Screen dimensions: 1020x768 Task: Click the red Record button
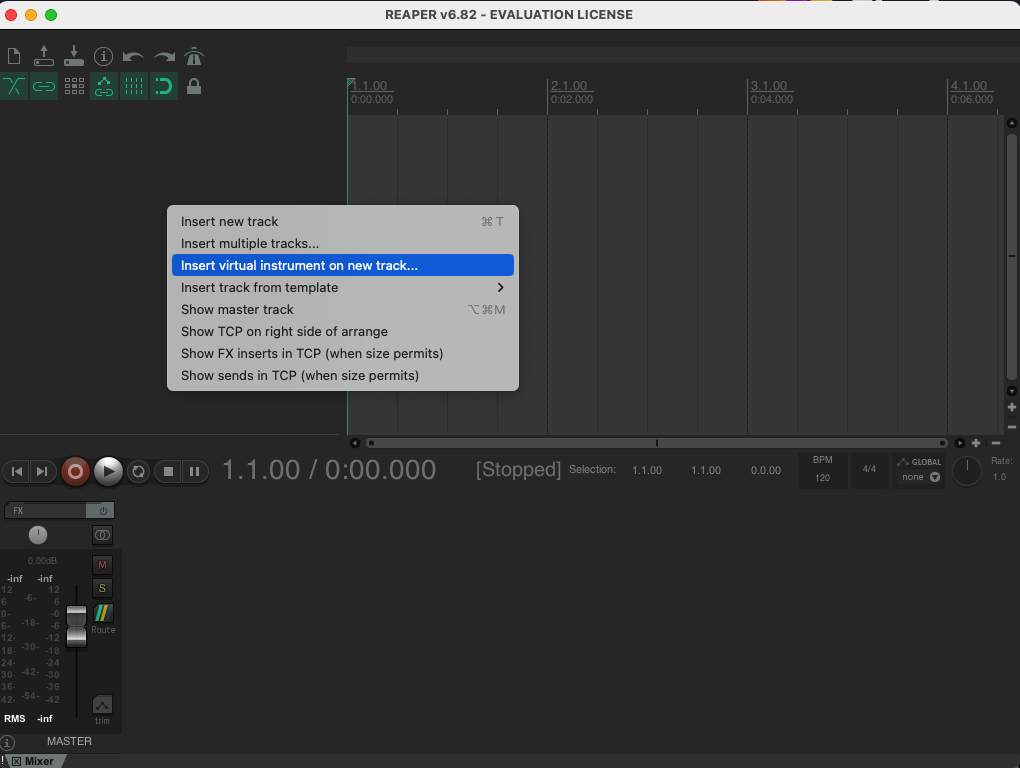75,471
